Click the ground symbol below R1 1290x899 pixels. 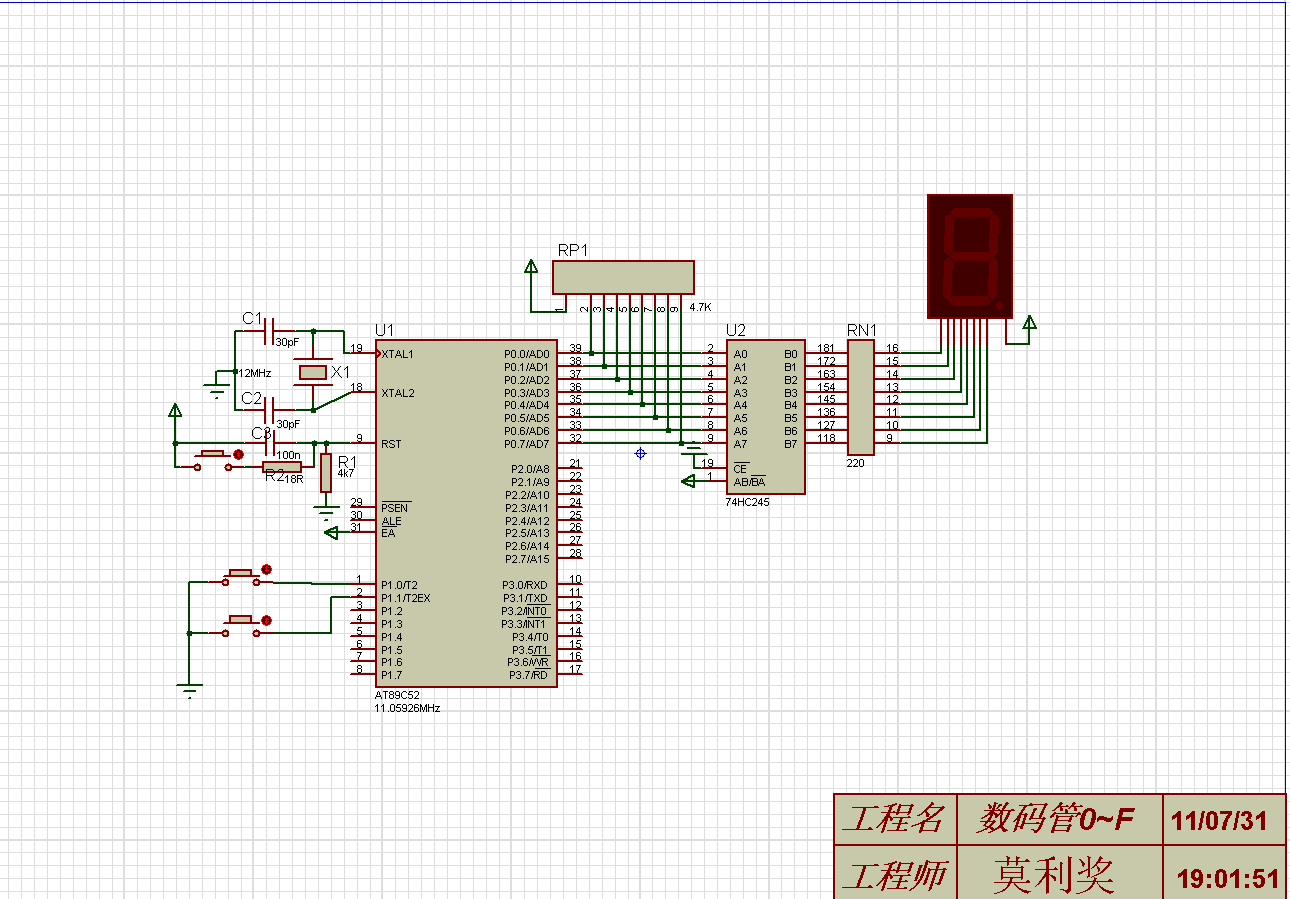[x=326, y=512]
